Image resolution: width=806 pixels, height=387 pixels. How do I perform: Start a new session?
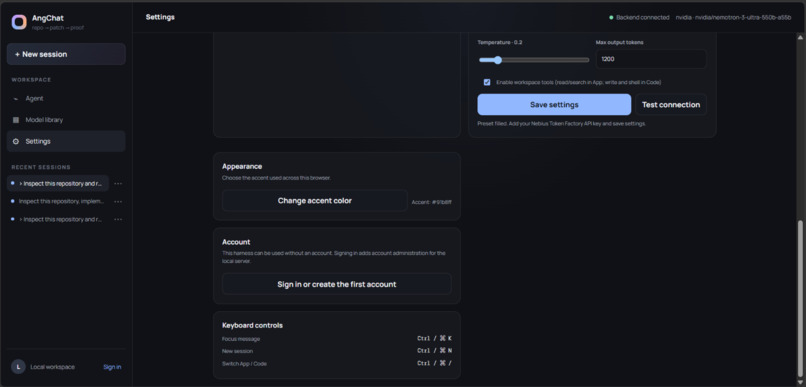click(x=66, y=54)
